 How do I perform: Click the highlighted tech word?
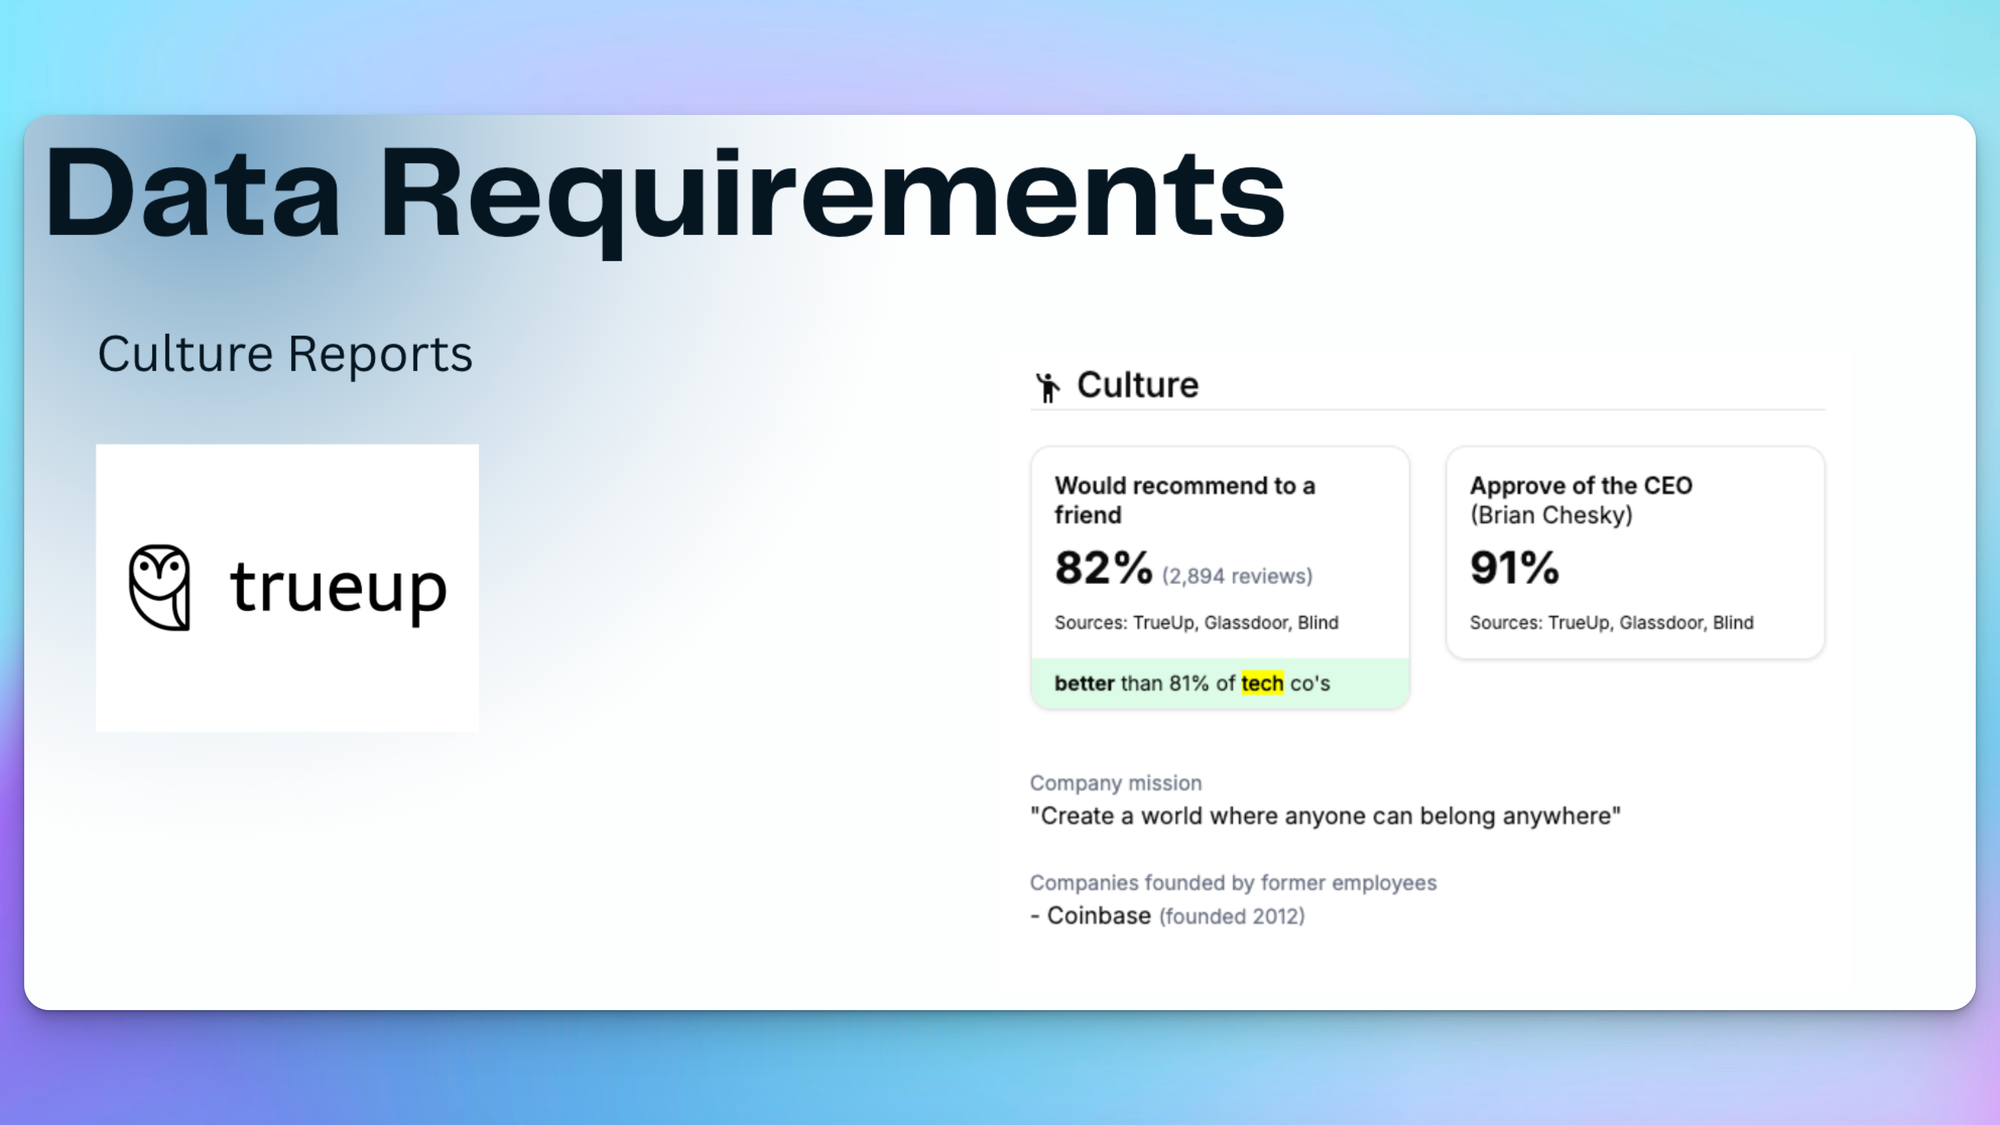coord(1262,683)
